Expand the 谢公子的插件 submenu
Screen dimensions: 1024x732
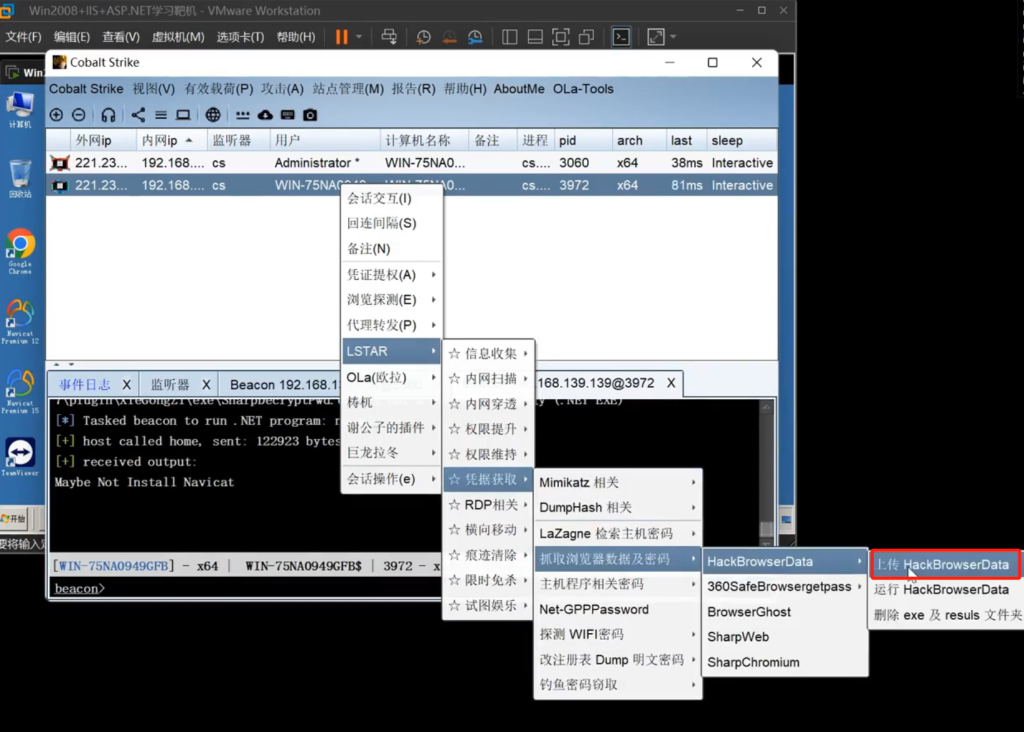pyautogui.click(x=392, y=428)
